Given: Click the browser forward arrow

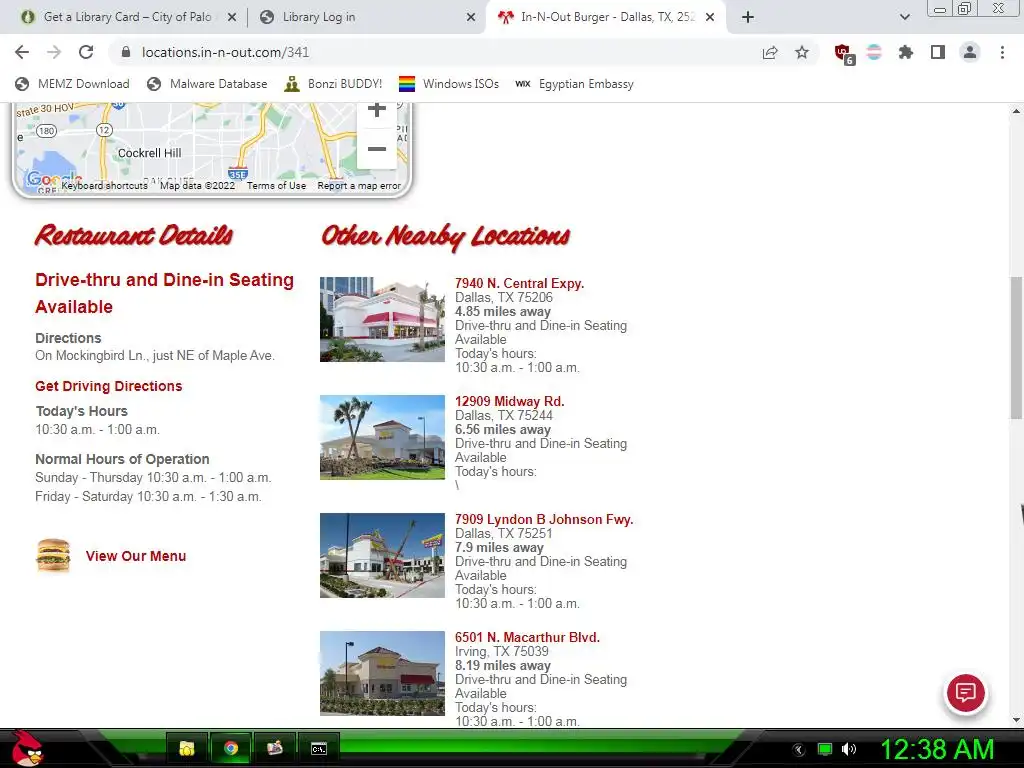Looking at the screenshot, I should 54,52.
